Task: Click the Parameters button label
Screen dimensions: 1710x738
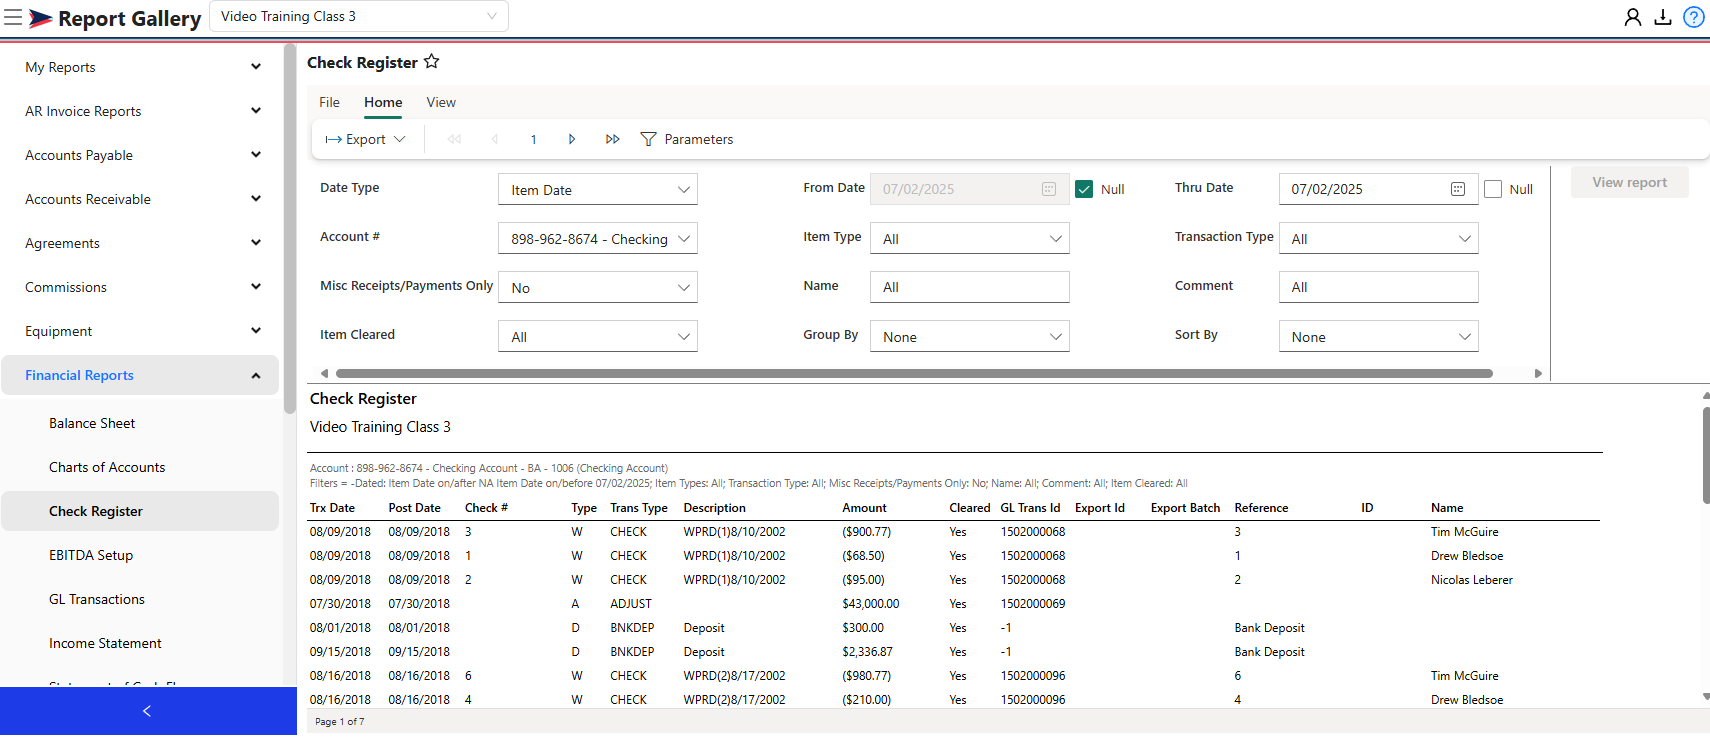Action: point(699,139)
